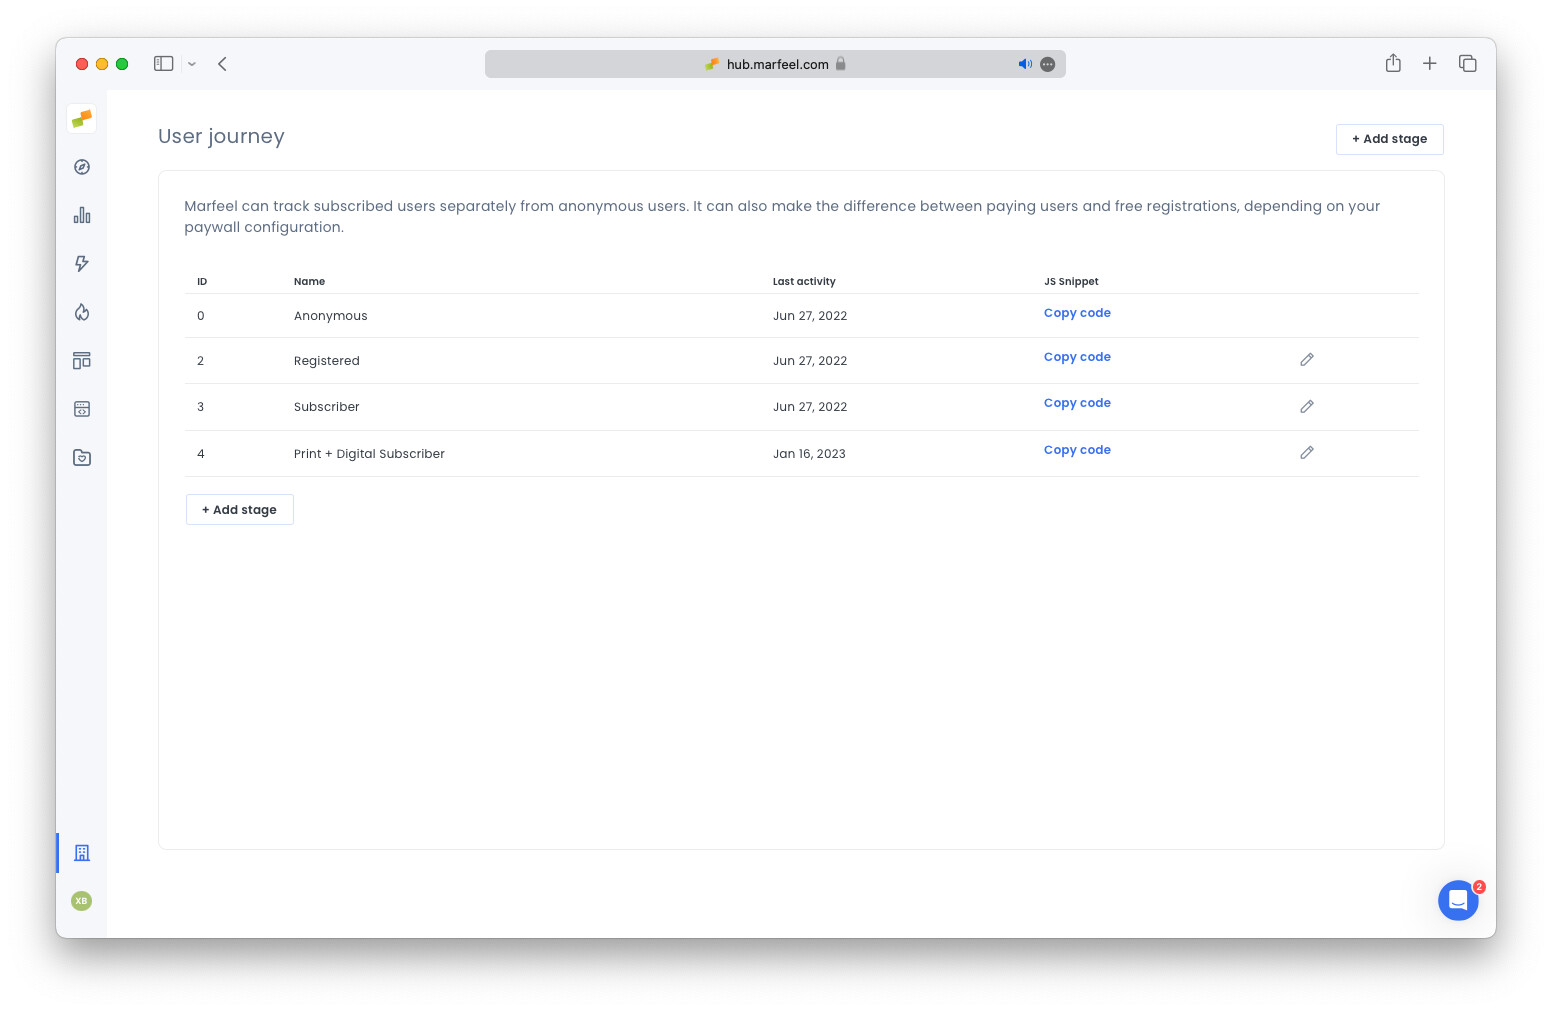Select the blue building organization icon

[81, 853]
